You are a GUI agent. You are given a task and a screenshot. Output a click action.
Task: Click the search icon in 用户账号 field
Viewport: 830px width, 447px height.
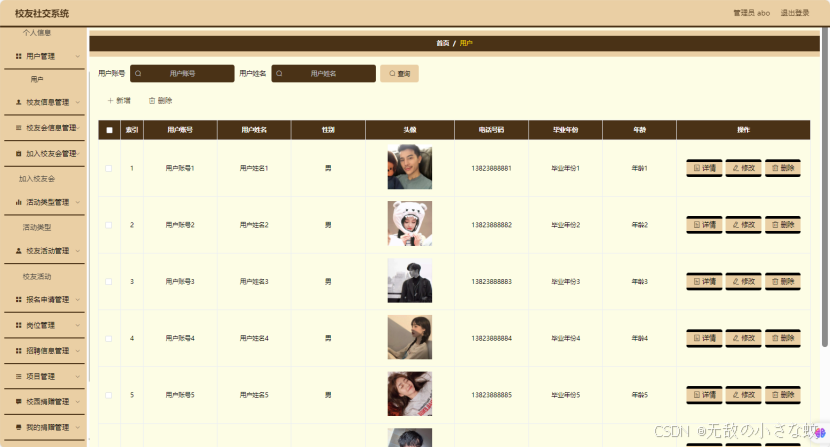[138, 74]
